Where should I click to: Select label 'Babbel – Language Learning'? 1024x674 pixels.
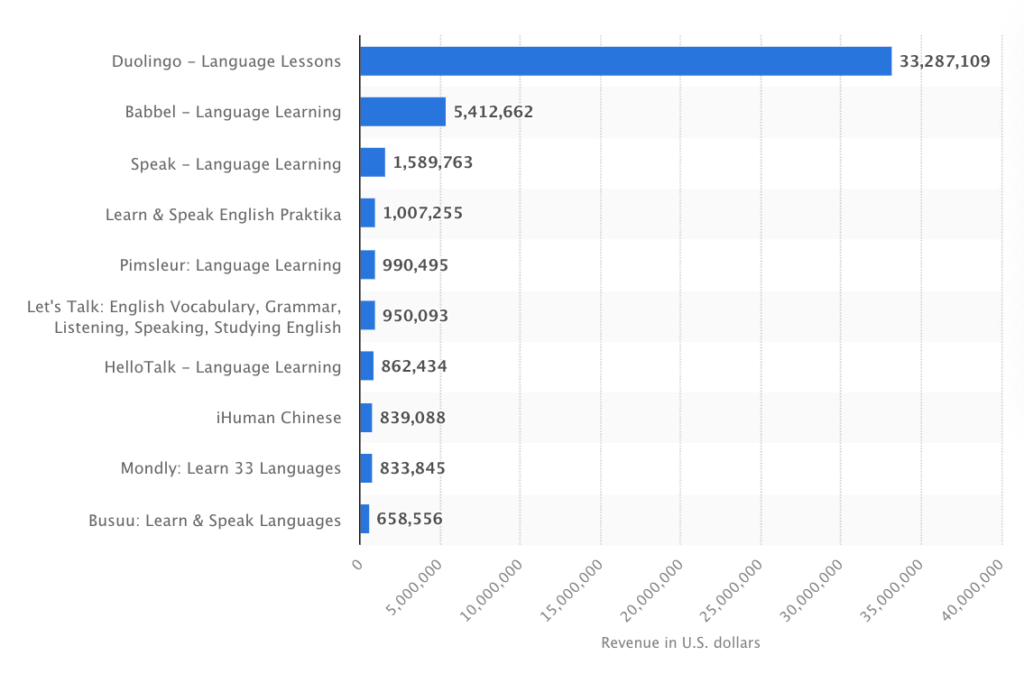(x=233, y=112)
